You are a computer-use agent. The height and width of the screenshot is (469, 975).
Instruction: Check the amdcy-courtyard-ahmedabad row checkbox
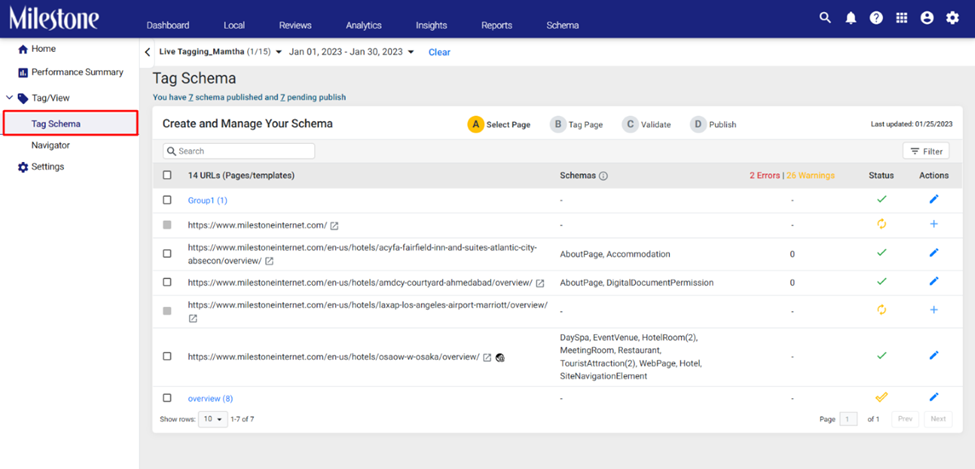pyautogui.click(x=167, y=282)
